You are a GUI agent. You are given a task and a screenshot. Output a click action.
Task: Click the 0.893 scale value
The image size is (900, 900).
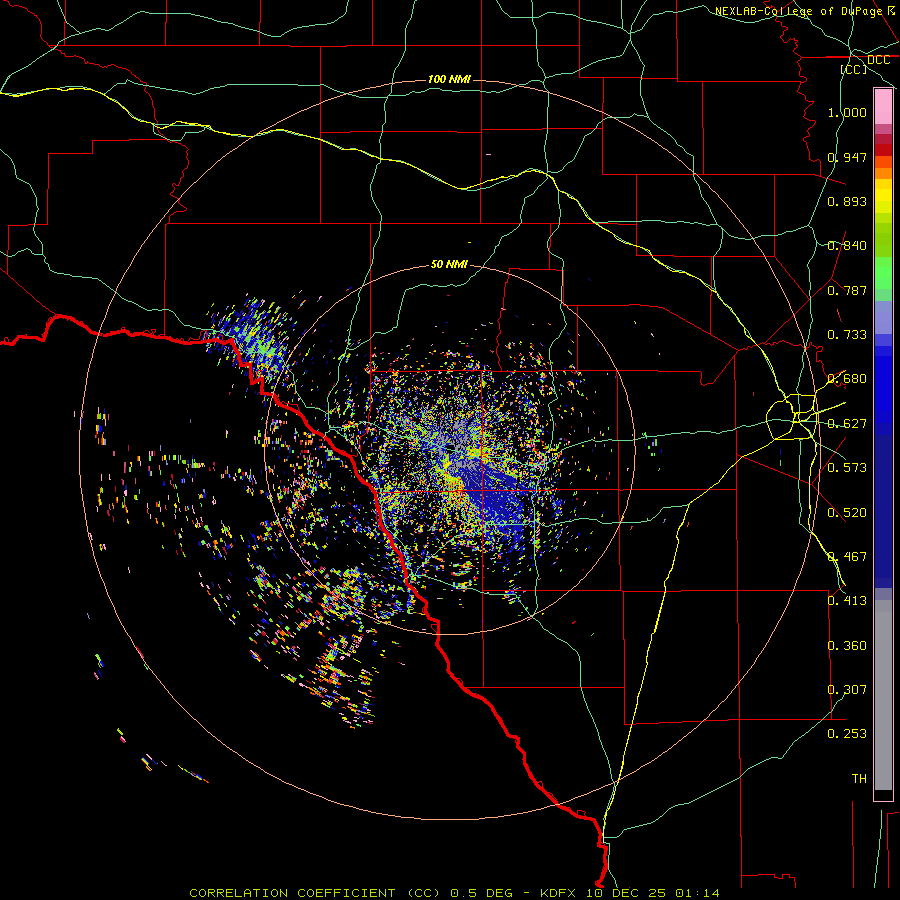click(x=847, y=201)
